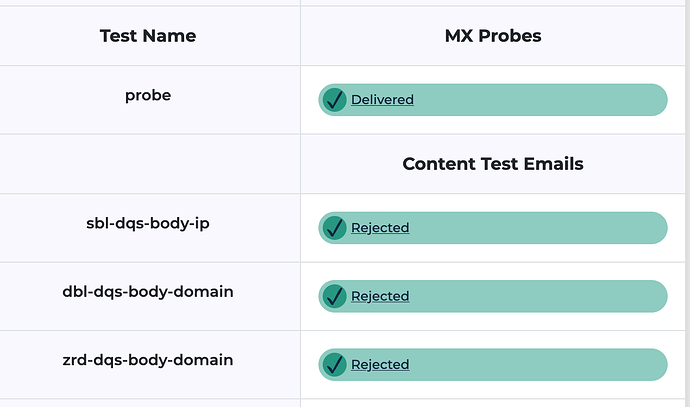Click the green status bar in probe row
The width and height of the screenshot is (690, 407).
click(493, 100)
